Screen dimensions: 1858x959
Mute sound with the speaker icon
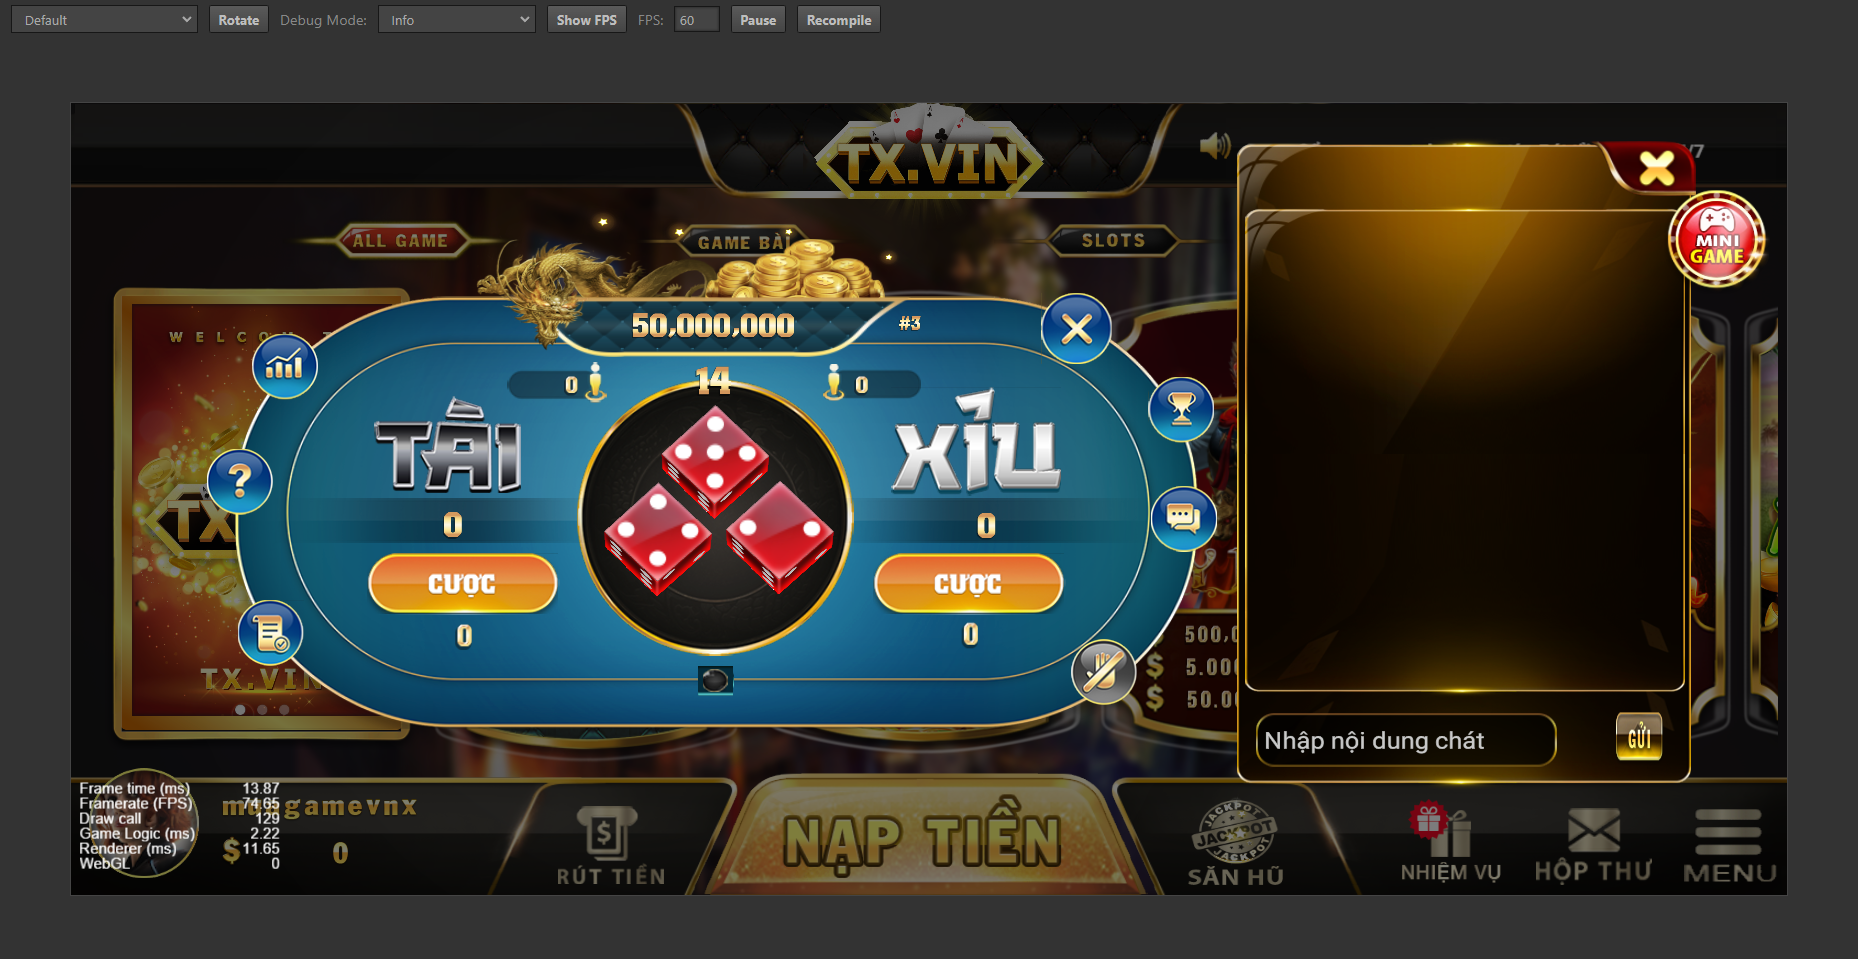tap(1214, 146)
